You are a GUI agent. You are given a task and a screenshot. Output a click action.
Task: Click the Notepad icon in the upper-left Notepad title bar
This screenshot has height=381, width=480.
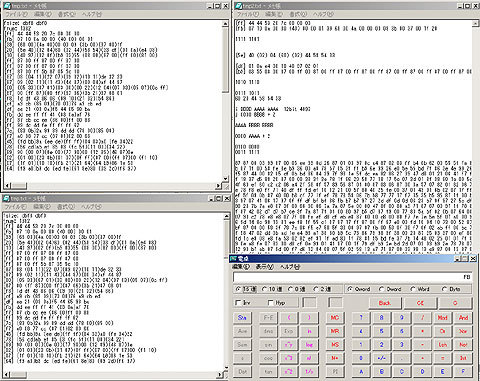7,6
